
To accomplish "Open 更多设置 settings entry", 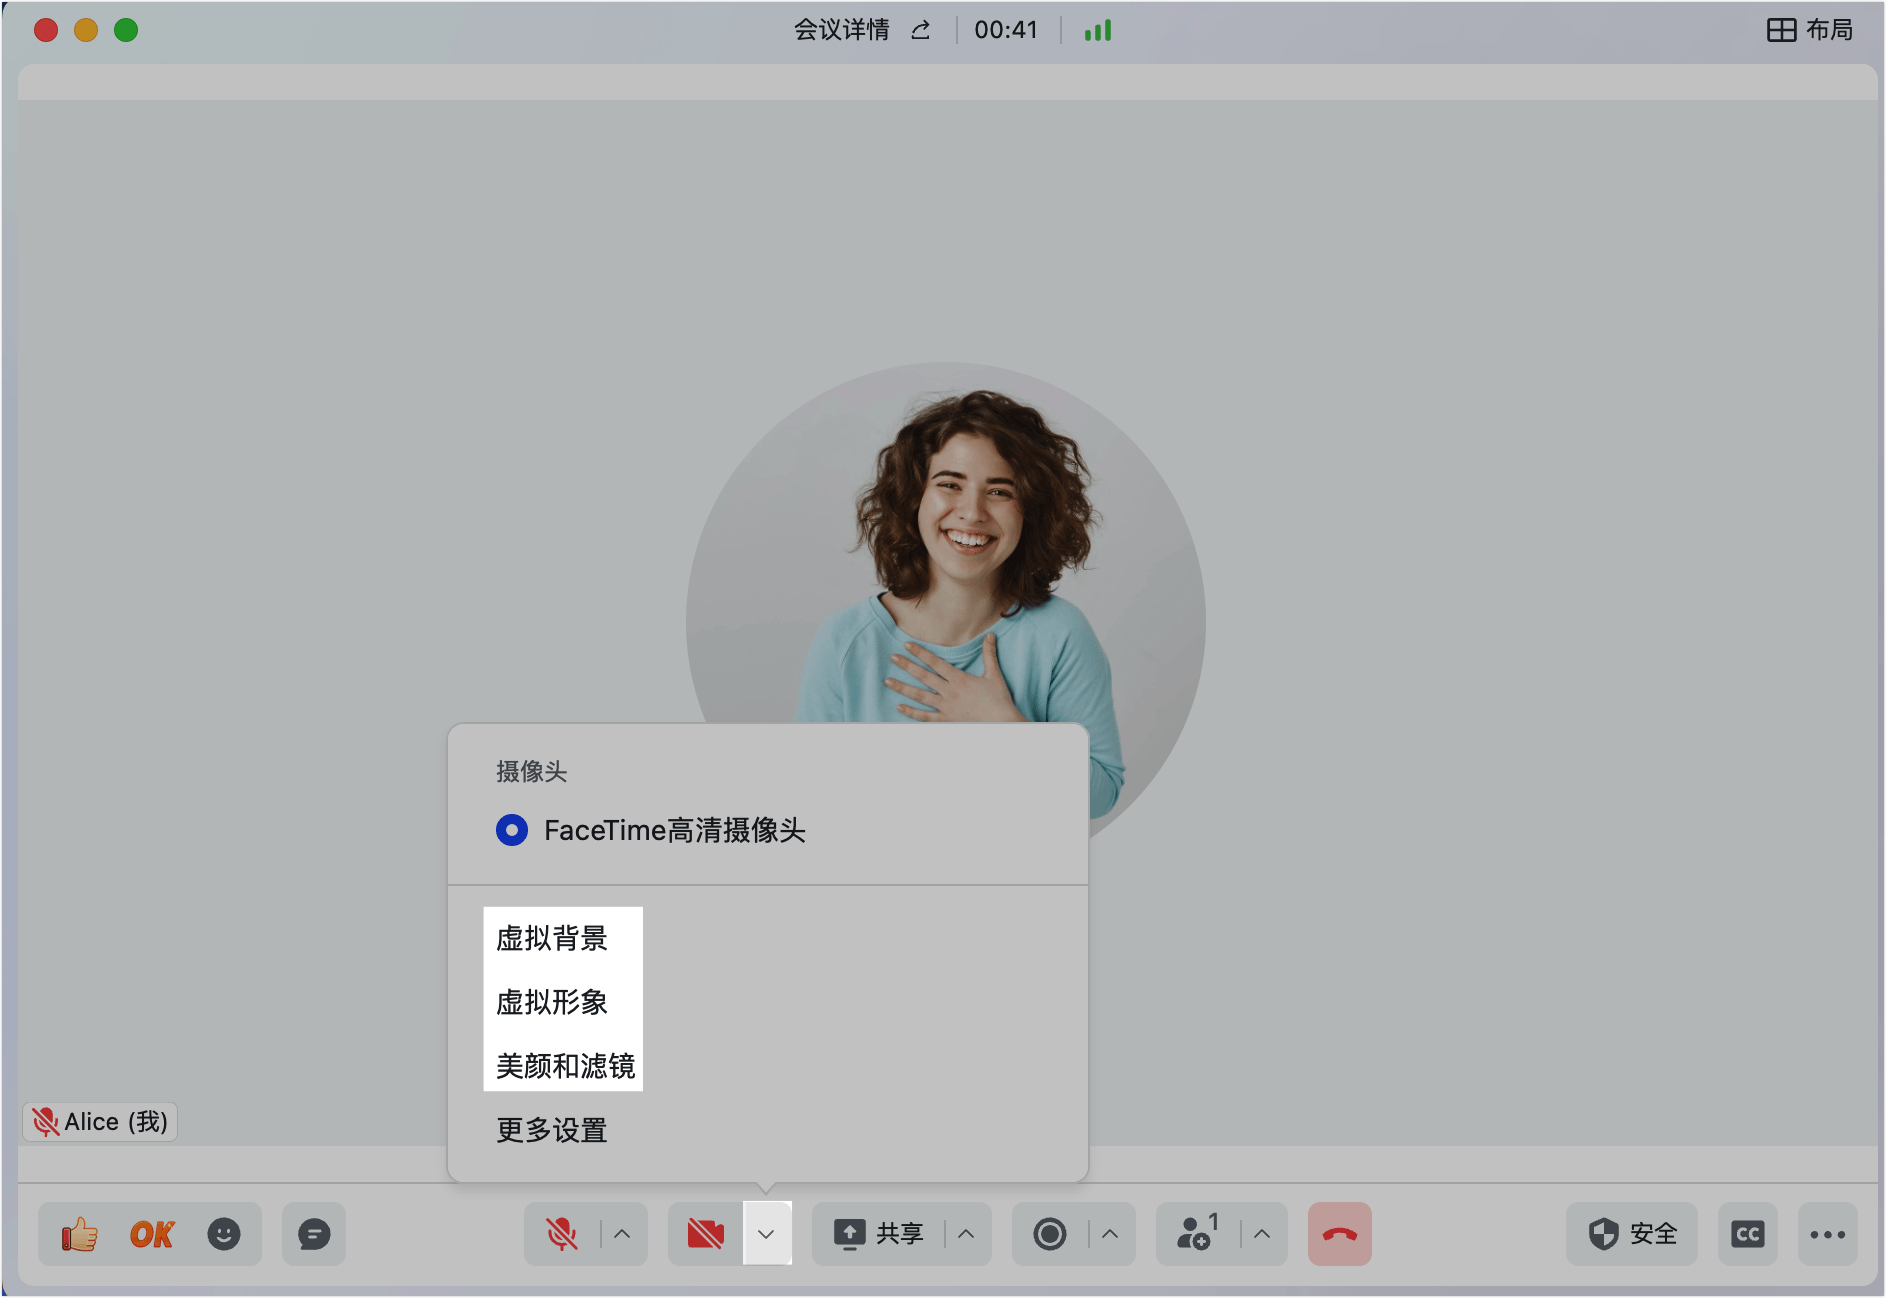I will click(x=549, y=1130).
